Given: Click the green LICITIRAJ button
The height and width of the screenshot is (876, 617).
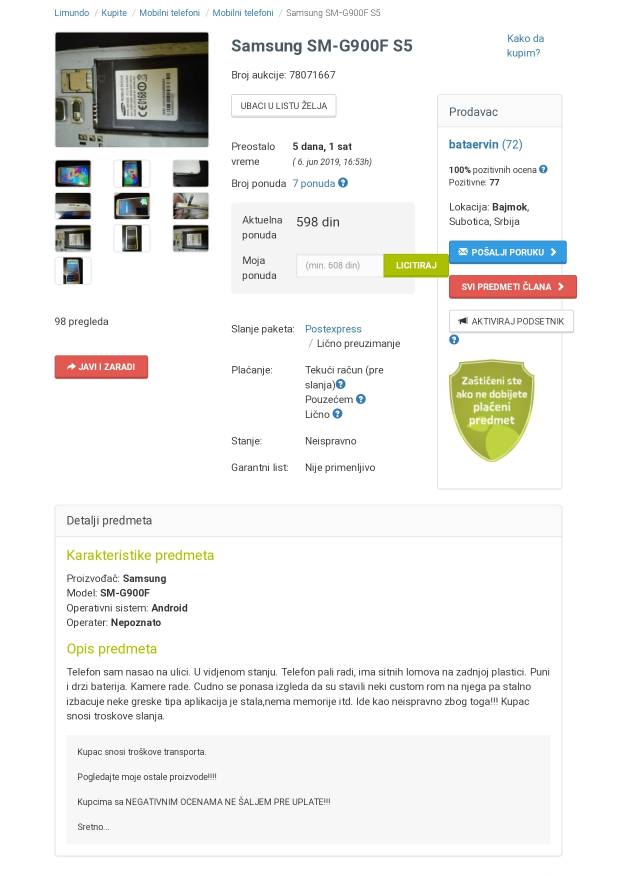Looking at the screenshot, I should (x=416, y=265).
